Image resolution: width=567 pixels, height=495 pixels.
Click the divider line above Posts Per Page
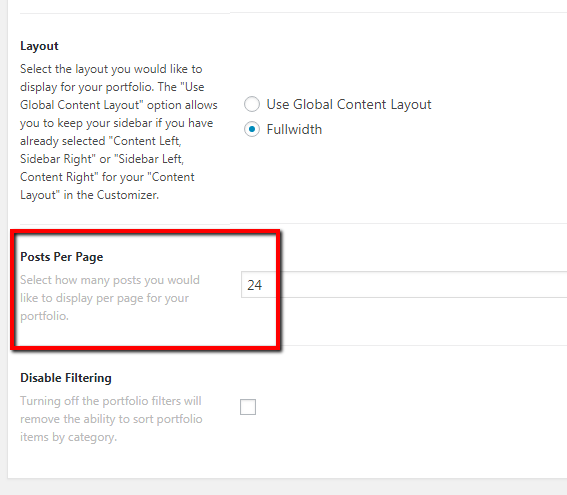[293, 224]
